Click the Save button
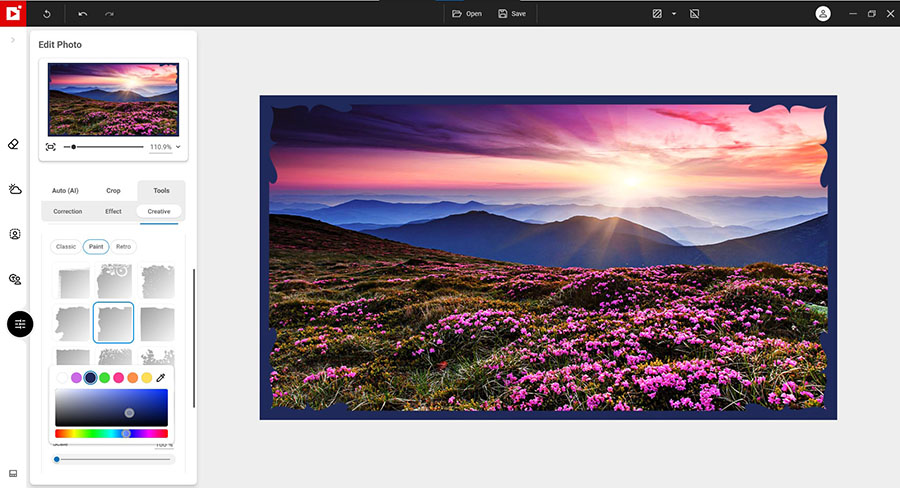Viewport: 900px width, 488px height. point(511,14)
